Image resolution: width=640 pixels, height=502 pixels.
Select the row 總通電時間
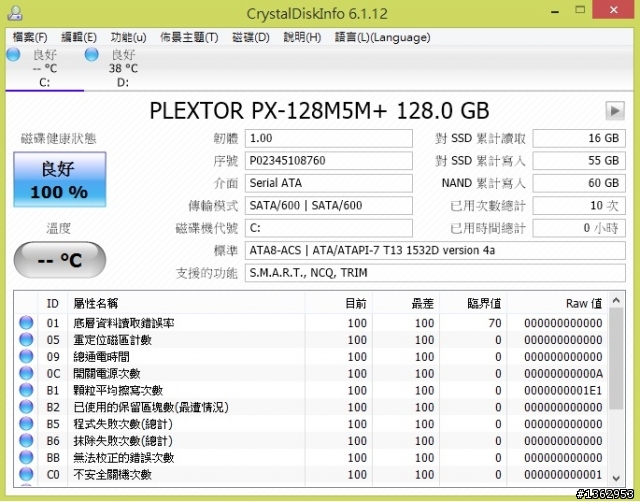312,356
